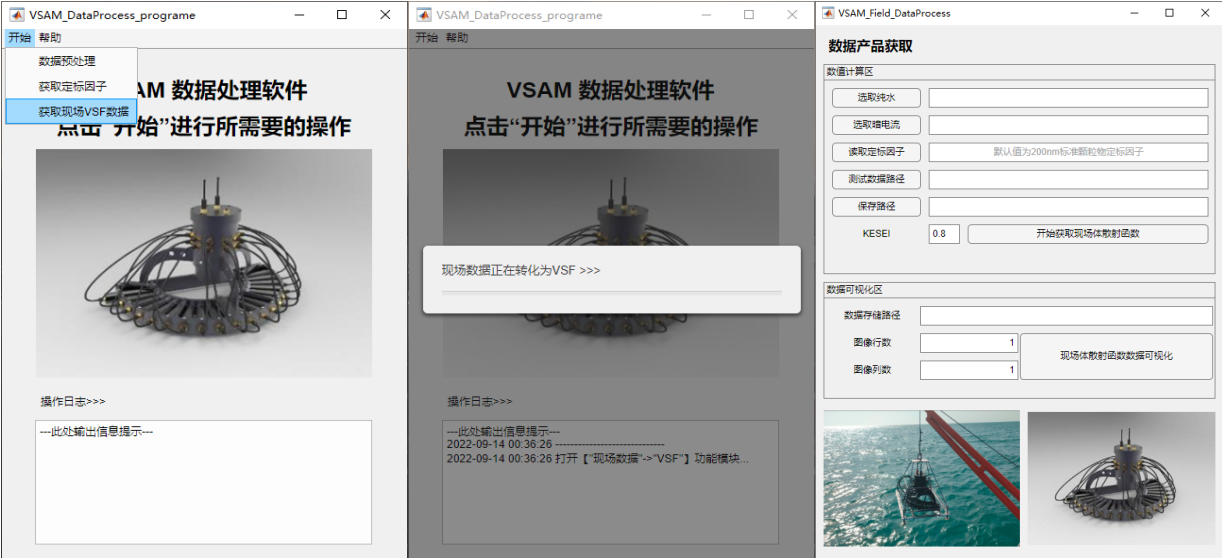
Task: Click the 选取暗电流 button
Action: click(x=876, y=125)
